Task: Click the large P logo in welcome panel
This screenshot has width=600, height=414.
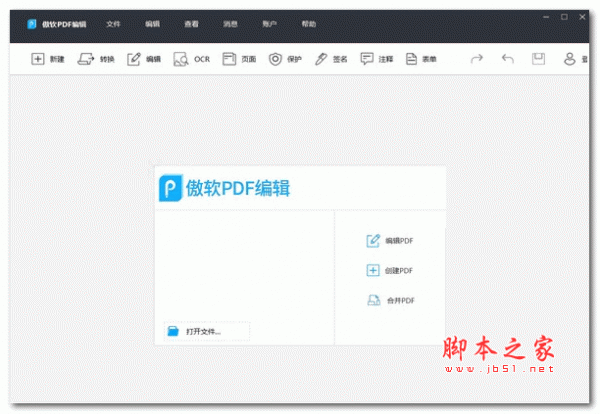Action: (170, 188)
